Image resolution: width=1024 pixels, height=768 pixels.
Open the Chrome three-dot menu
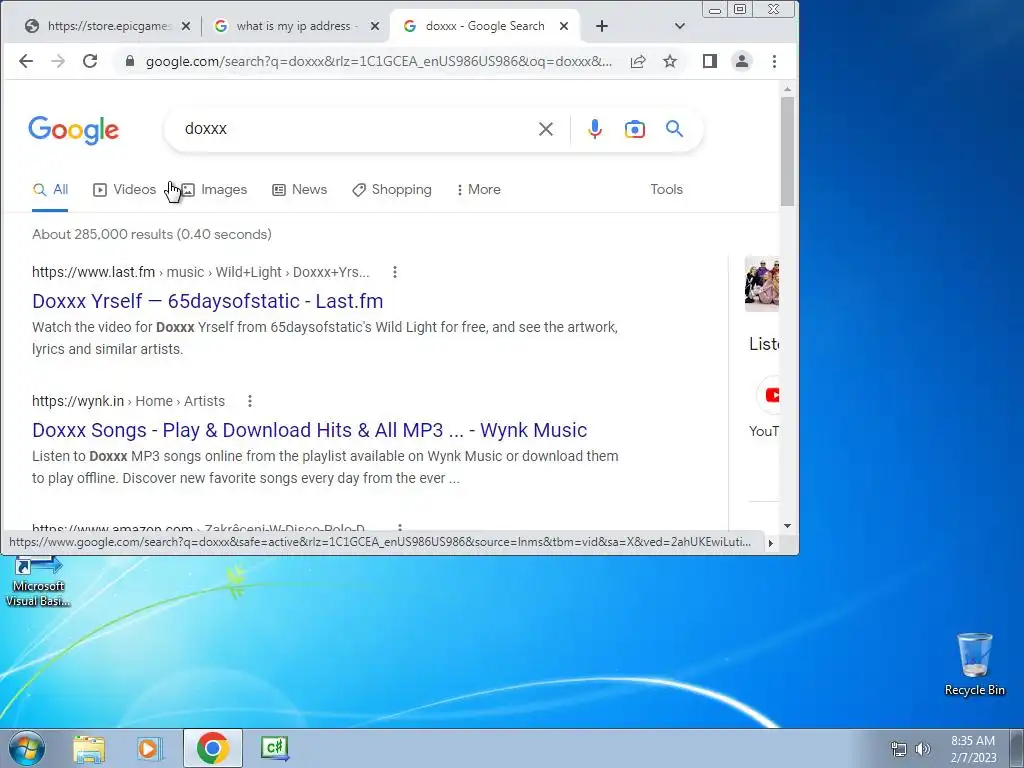tap(775, 61)
